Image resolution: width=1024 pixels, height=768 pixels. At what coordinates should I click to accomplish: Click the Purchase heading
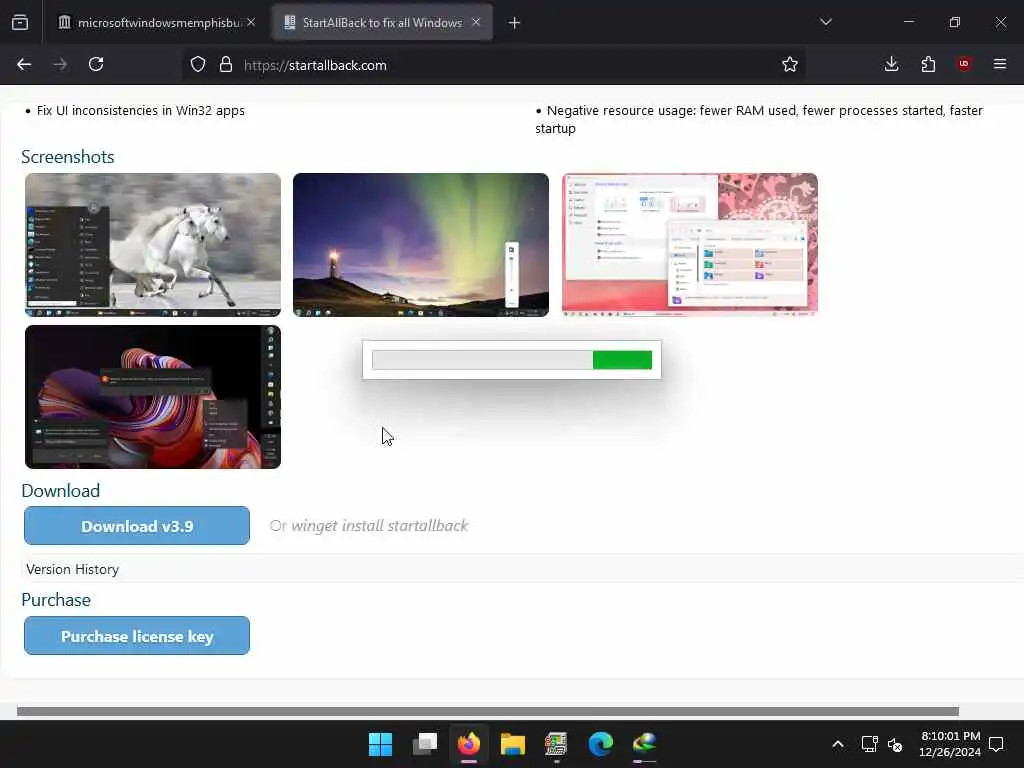[56, 600]
